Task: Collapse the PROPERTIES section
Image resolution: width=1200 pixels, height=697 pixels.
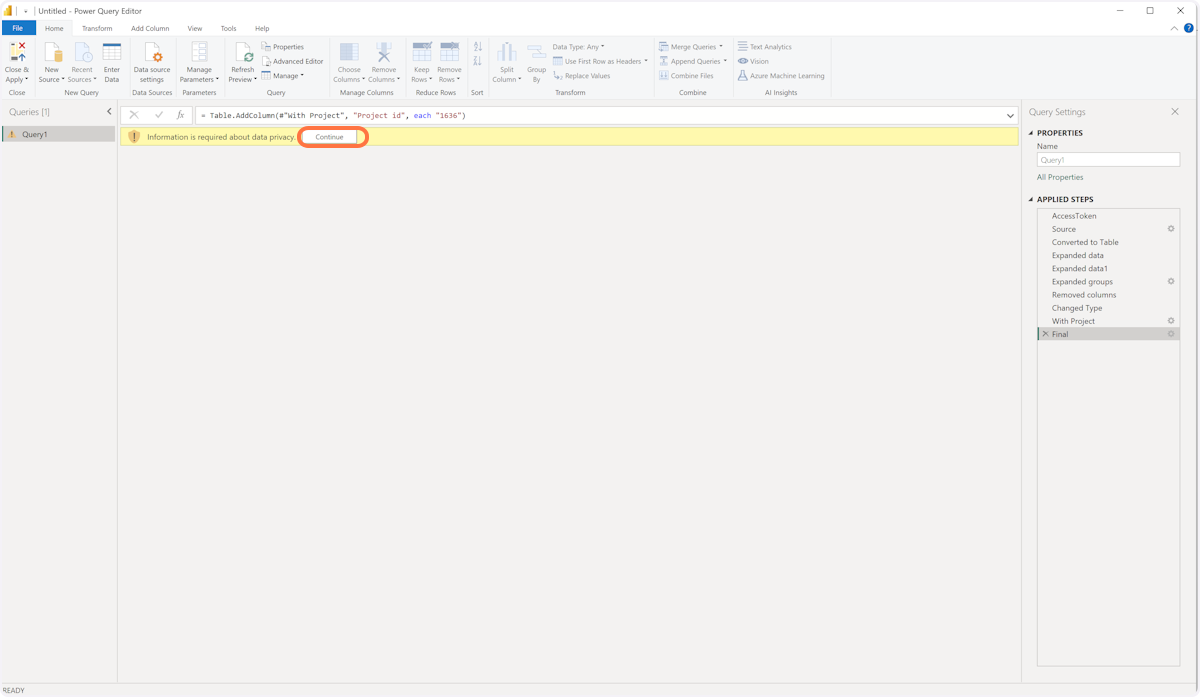Action: (1031, 133)
